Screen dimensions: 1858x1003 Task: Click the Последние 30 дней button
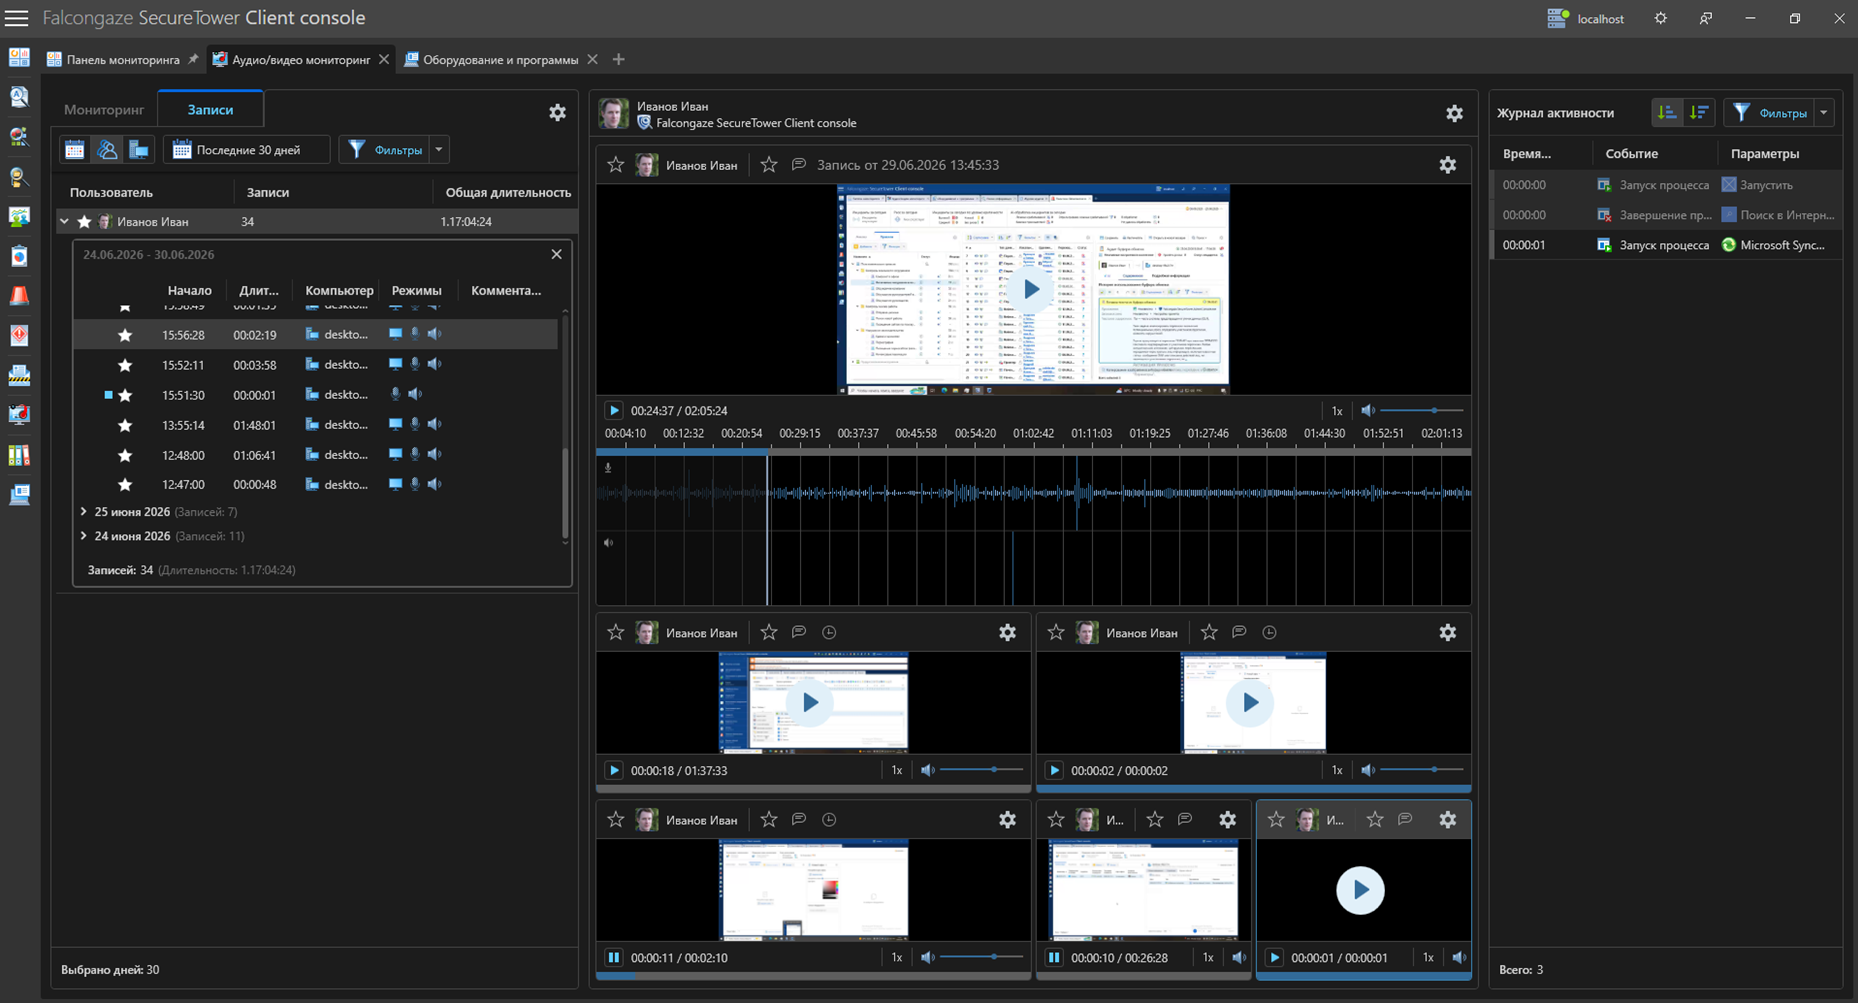pyautogui.click(x=246, y=150)
